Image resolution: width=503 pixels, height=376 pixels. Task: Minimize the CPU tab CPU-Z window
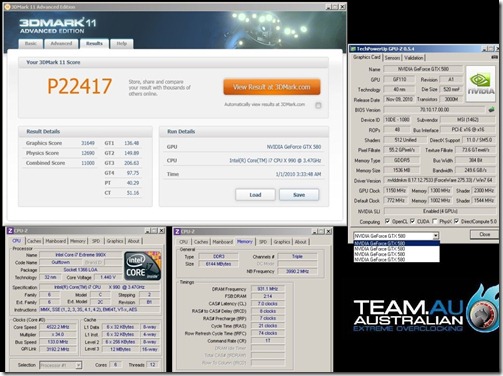(x=147, y=231)
